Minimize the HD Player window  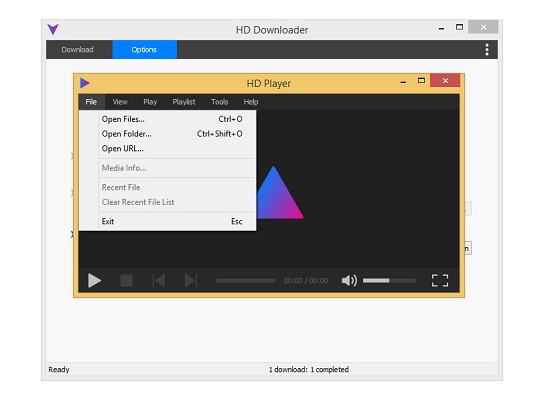tap(403, 82)
